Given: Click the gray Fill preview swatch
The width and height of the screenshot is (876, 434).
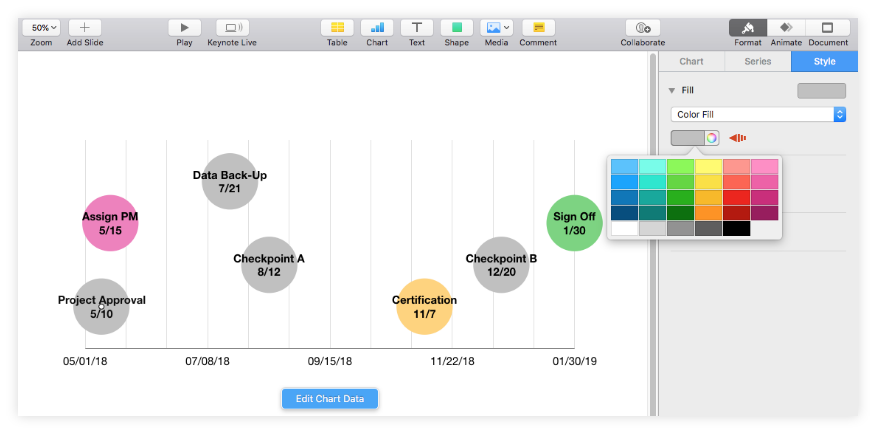Looking at the screenshot, I should 821,91.
